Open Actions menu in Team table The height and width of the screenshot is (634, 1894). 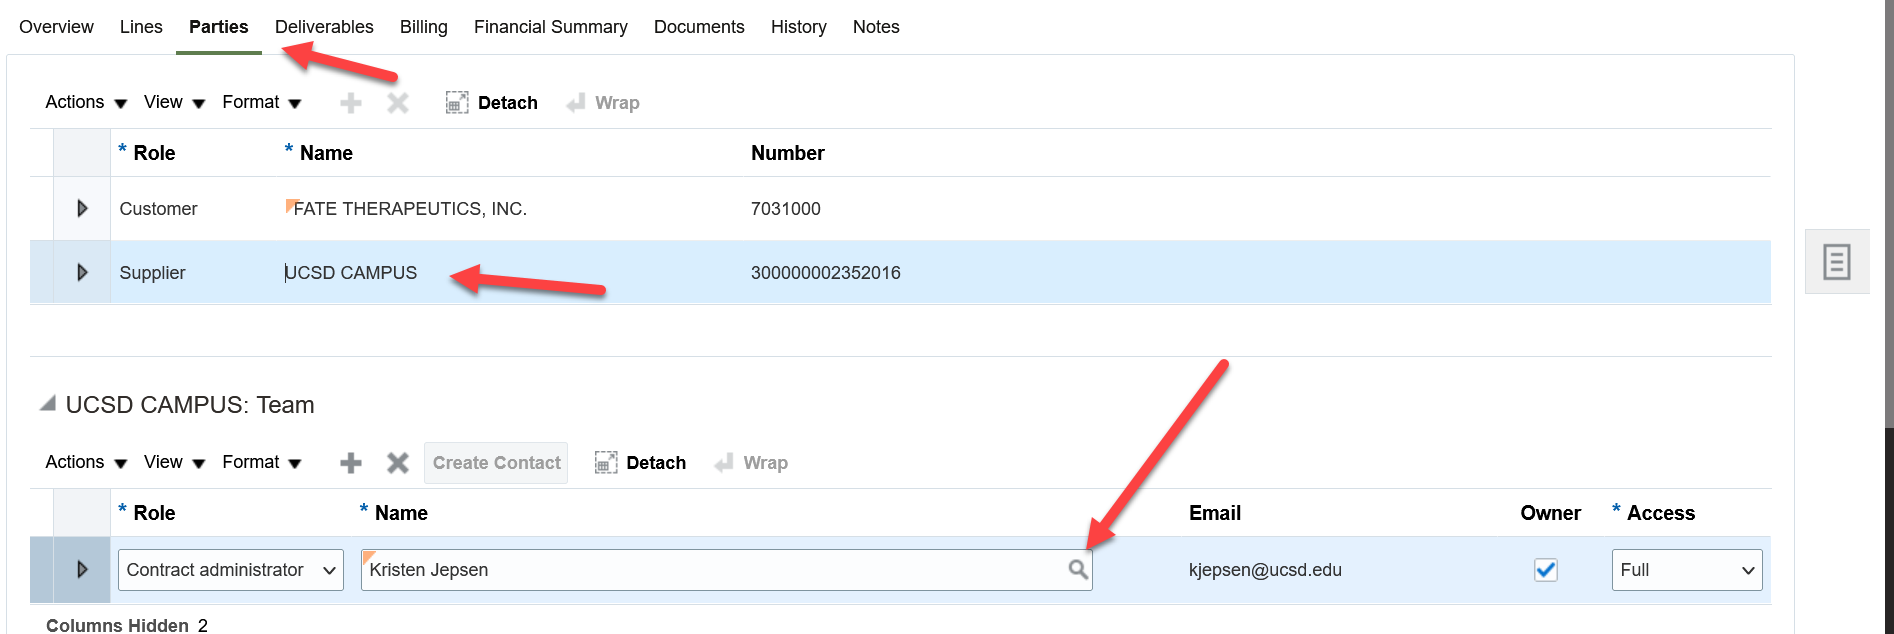pos(86,462)
